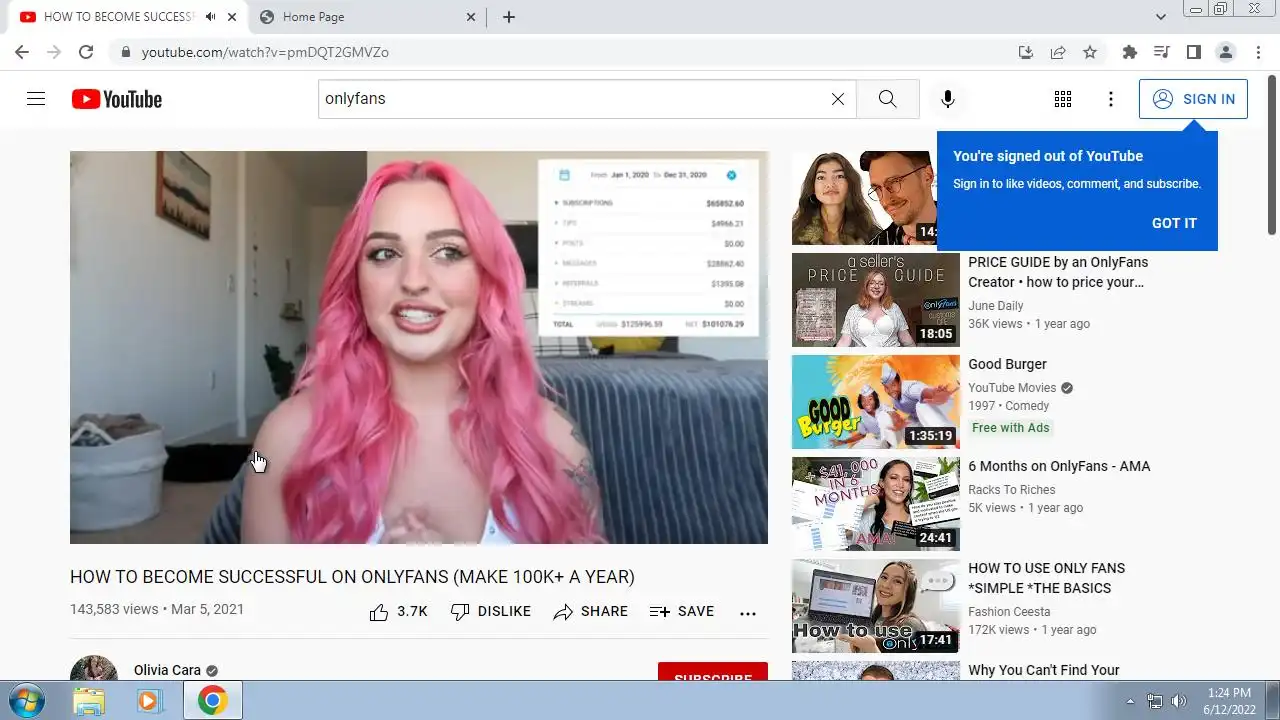This screenshot has width=1280, height=720.
Task: Dismiss the popup with GOT IT
Action: pyautogui.click(x=1174, y=223)
